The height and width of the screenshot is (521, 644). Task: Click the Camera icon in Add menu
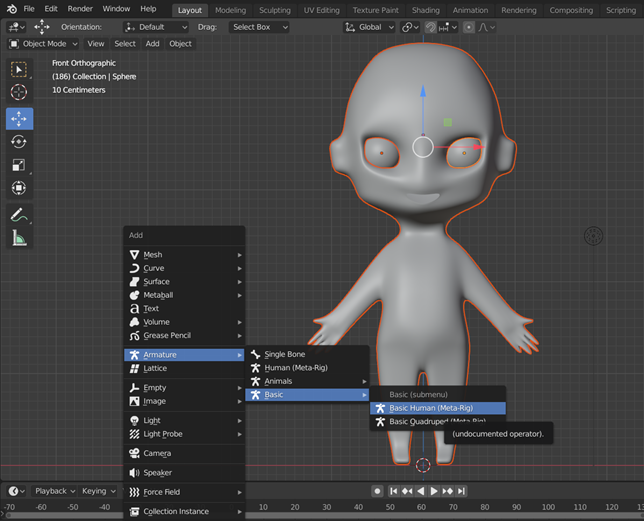point(134,453)
